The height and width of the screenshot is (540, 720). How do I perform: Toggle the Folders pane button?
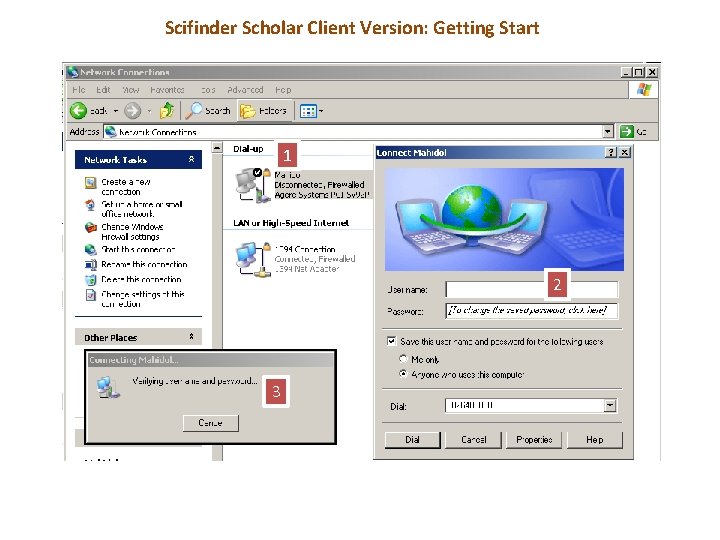(265, 111)
